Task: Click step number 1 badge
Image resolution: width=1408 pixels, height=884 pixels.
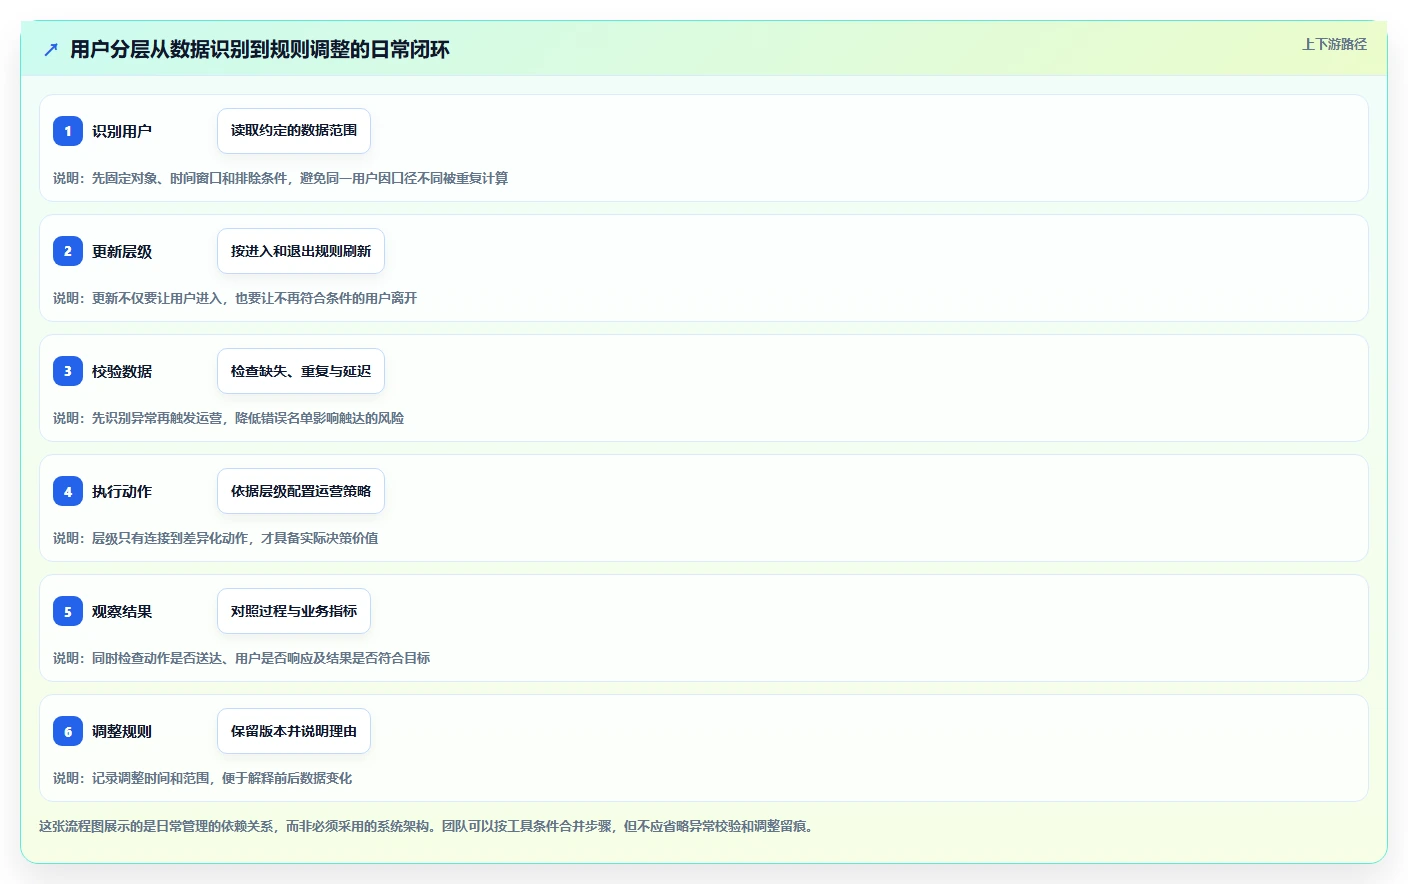Action: (x=68, y=131)
